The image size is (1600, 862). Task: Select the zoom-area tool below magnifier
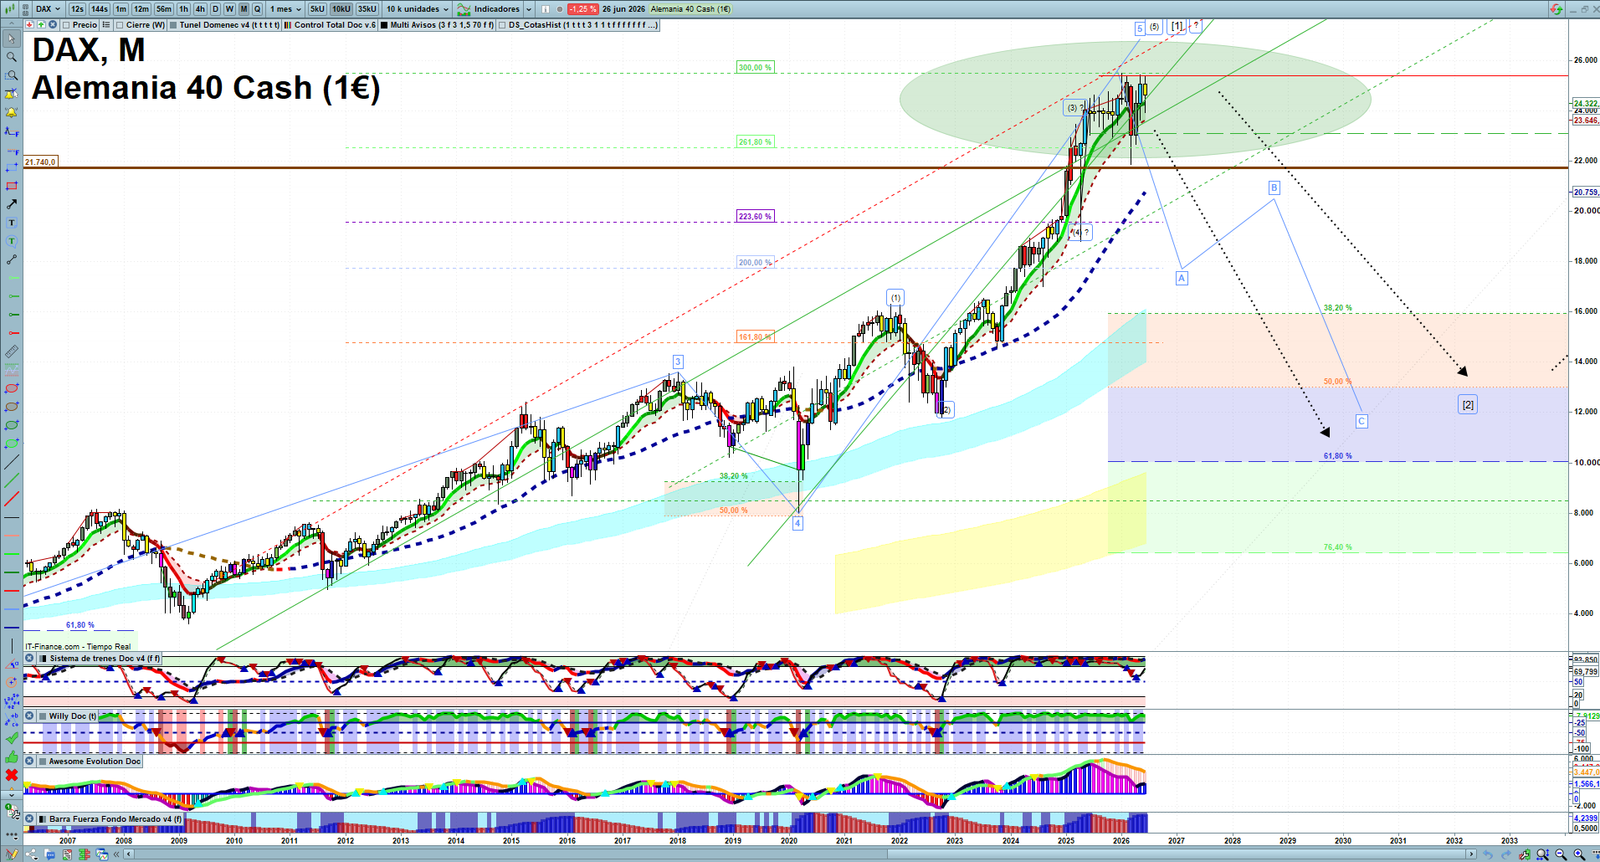point(12,75)
